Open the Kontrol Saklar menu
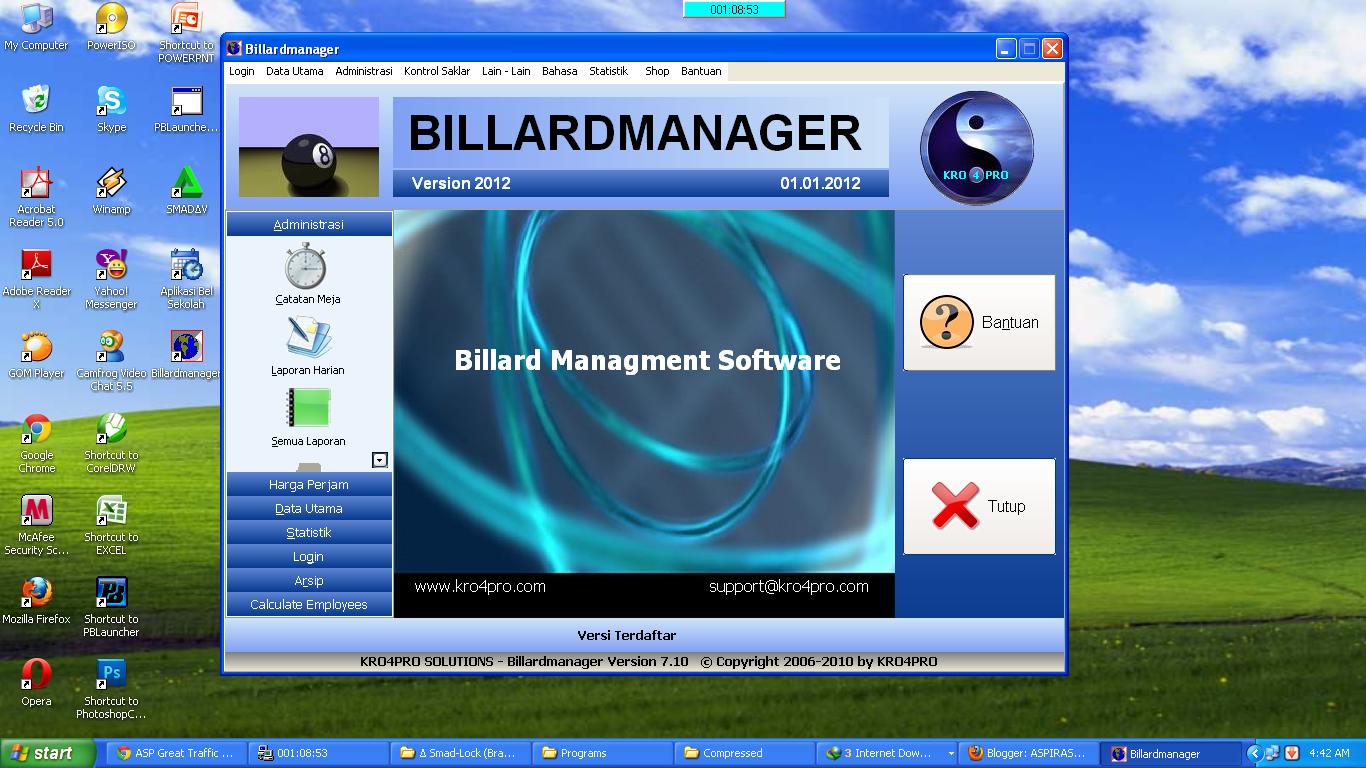 (437, 71)
